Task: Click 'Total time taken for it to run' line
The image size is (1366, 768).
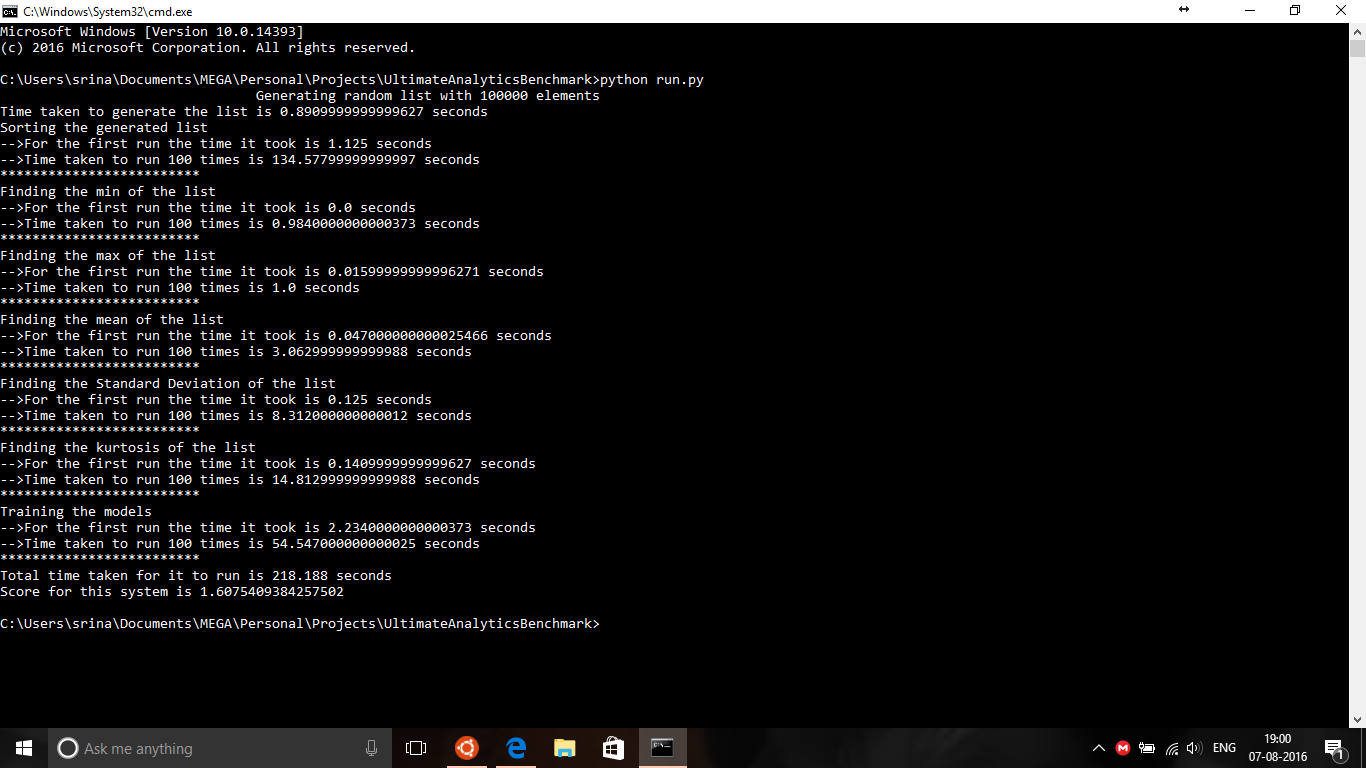Action: [196, 576]
